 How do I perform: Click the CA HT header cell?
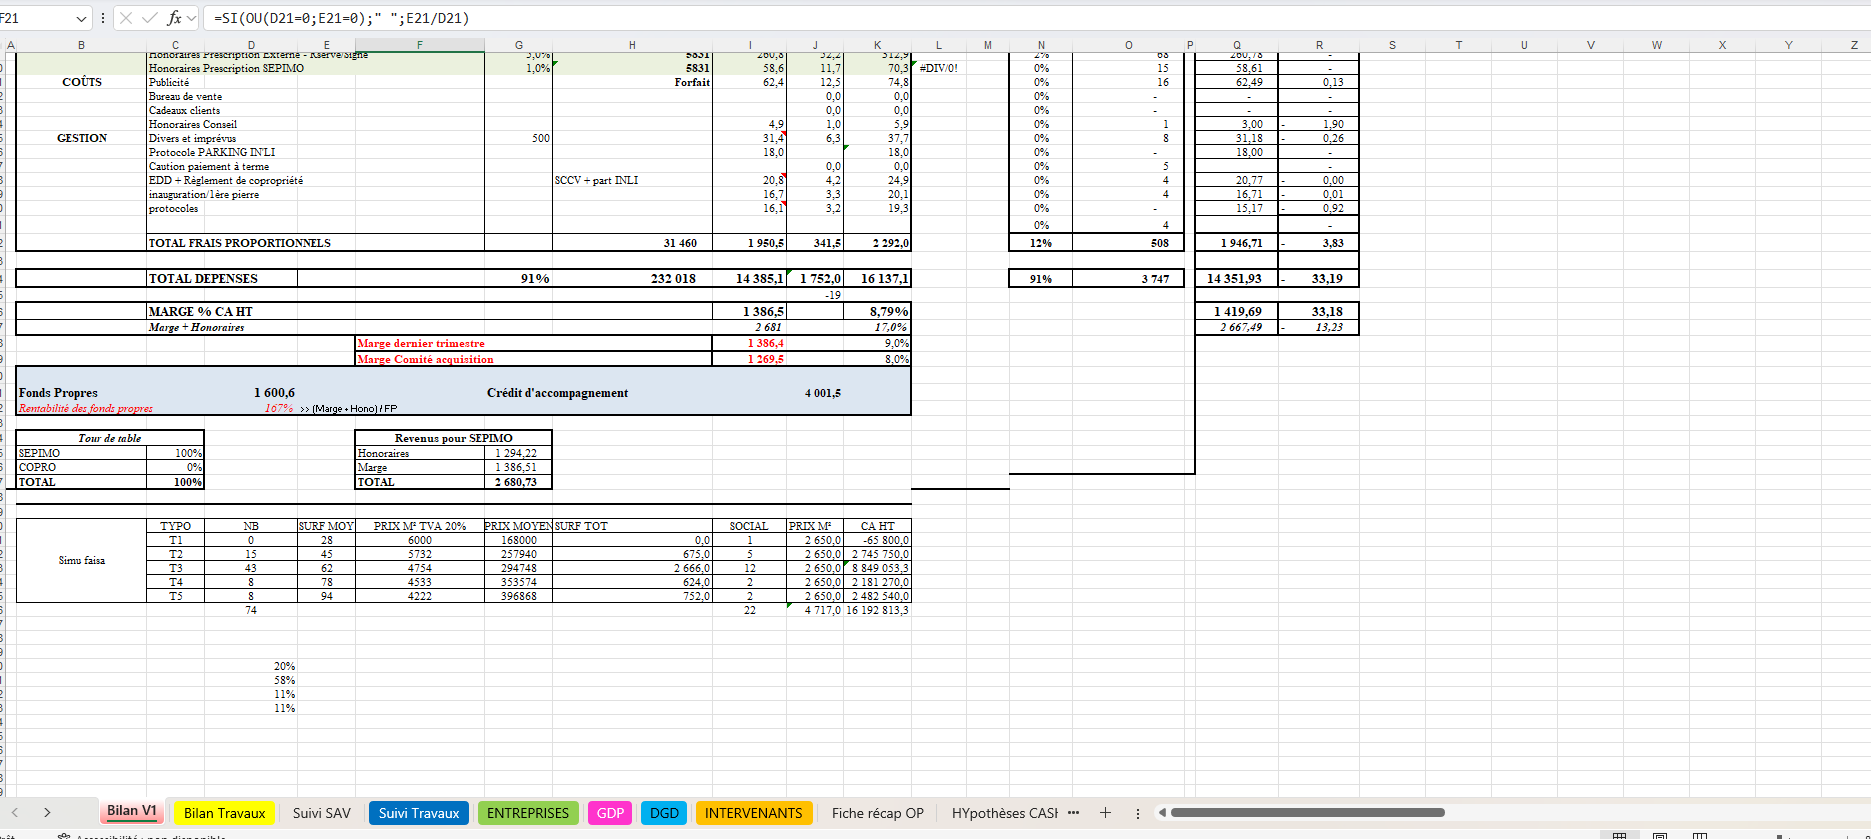click(878, 526)
